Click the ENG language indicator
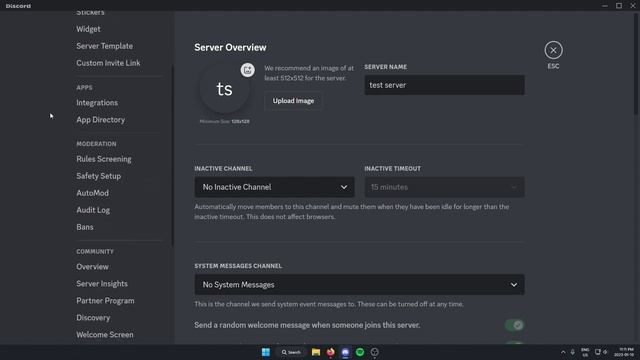This screenshot has height=360, width=640. tap(585, 352)
